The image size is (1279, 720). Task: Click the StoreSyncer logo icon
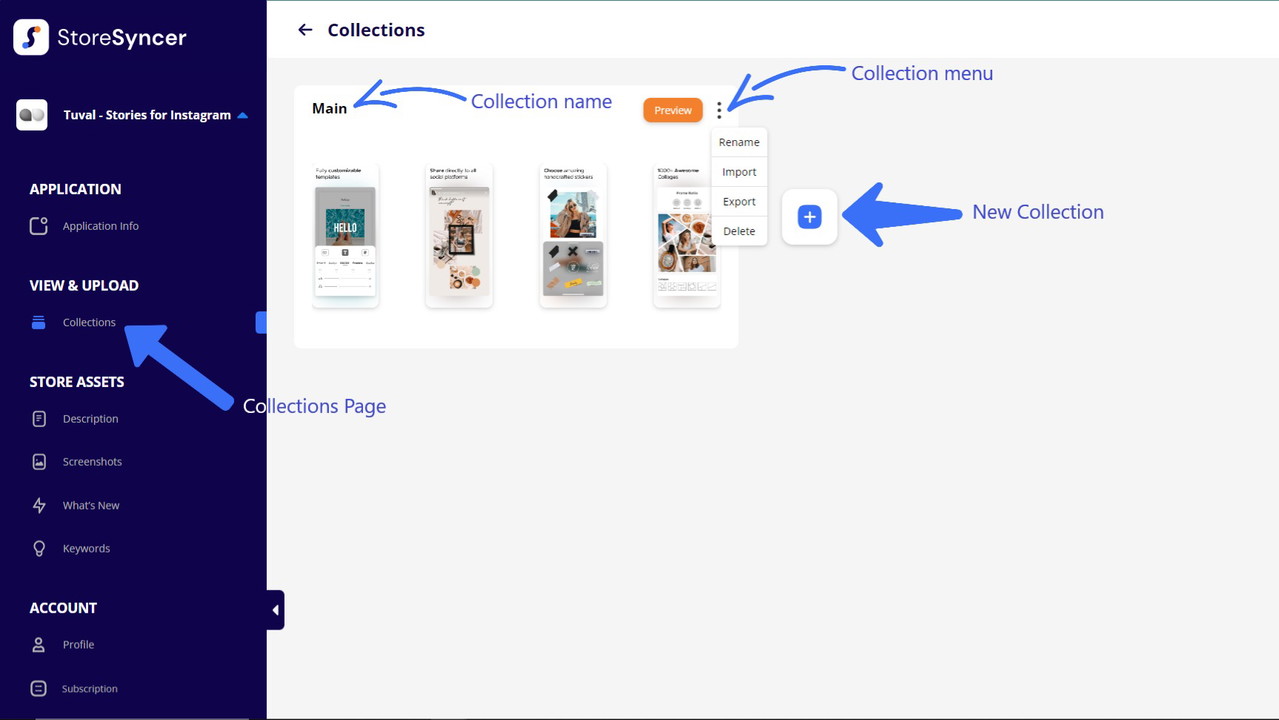click(x=31, y=37)
